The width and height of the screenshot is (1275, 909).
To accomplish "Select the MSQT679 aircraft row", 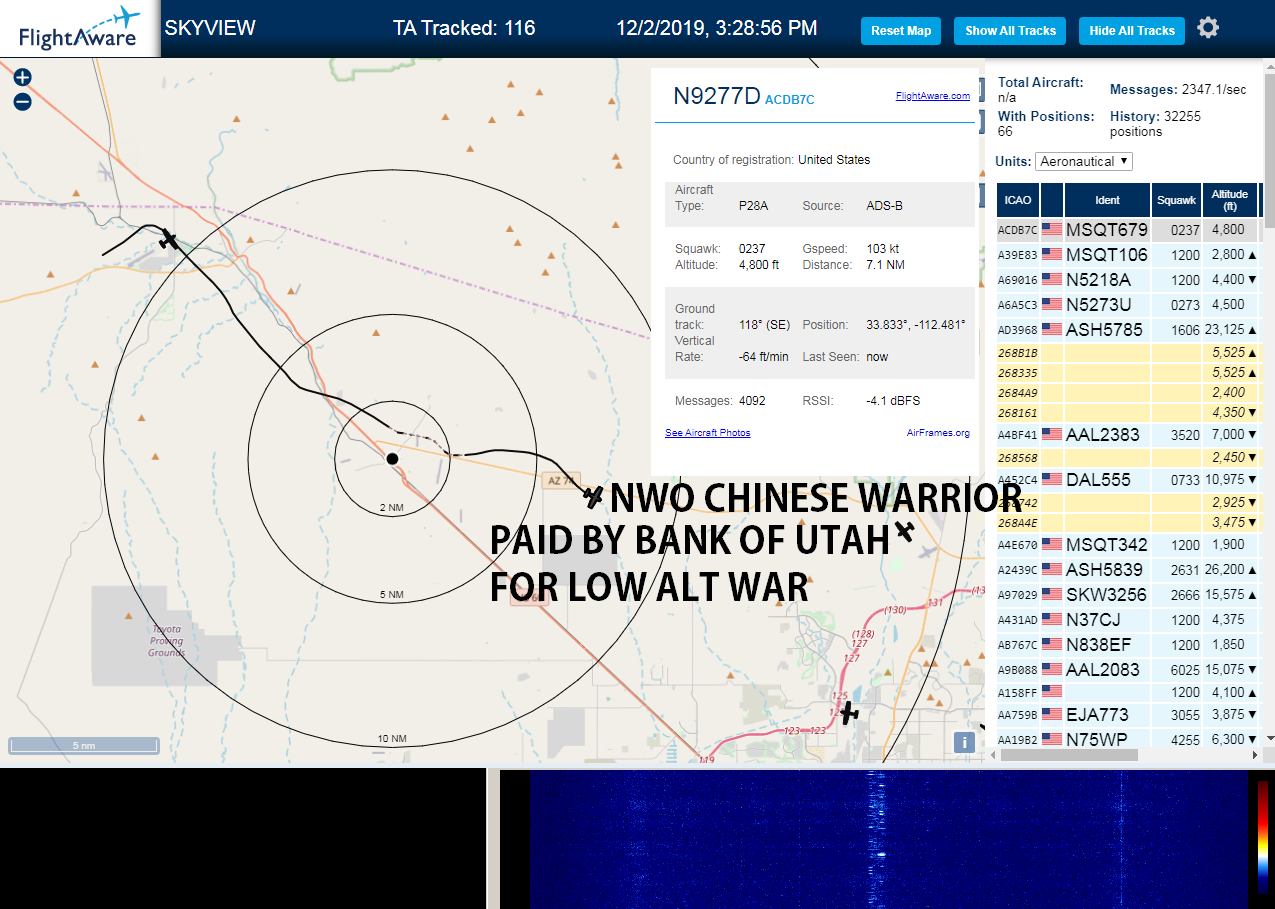I will pyautogui.click(x=1128, y=230).
